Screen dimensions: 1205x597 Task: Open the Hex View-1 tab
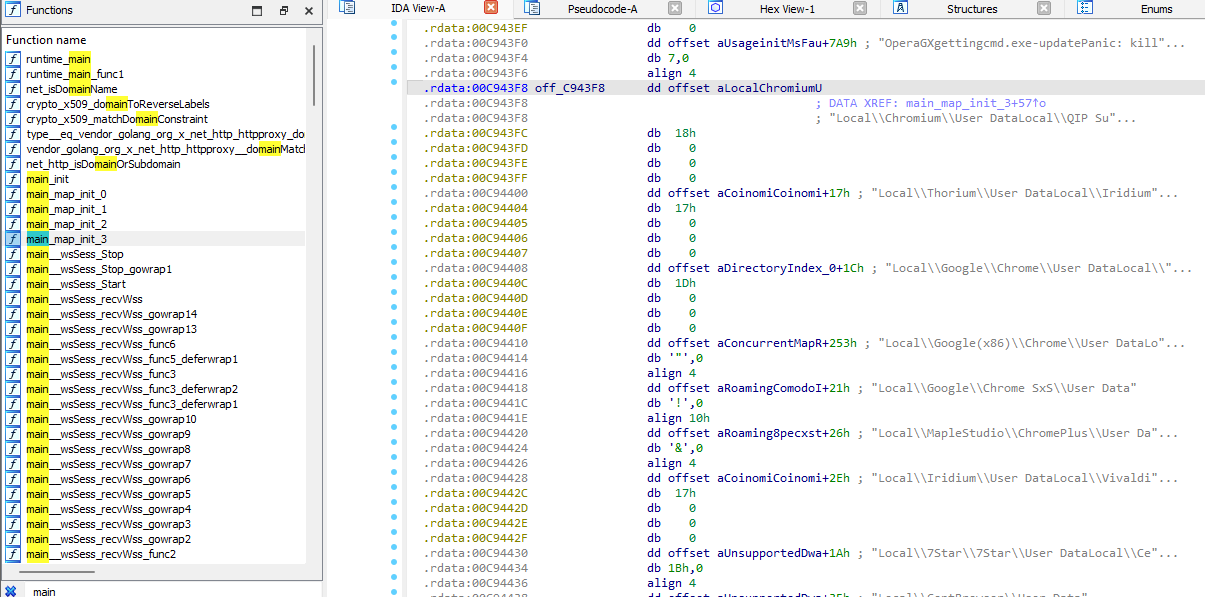click(x=787, y=9)
